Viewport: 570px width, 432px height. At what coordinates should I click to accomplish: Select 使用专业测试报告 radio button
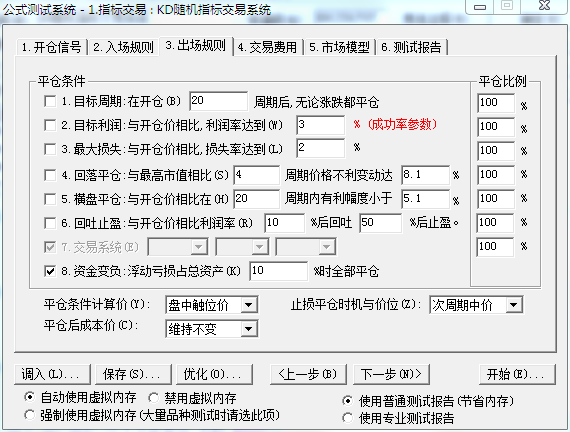[348, 418]
